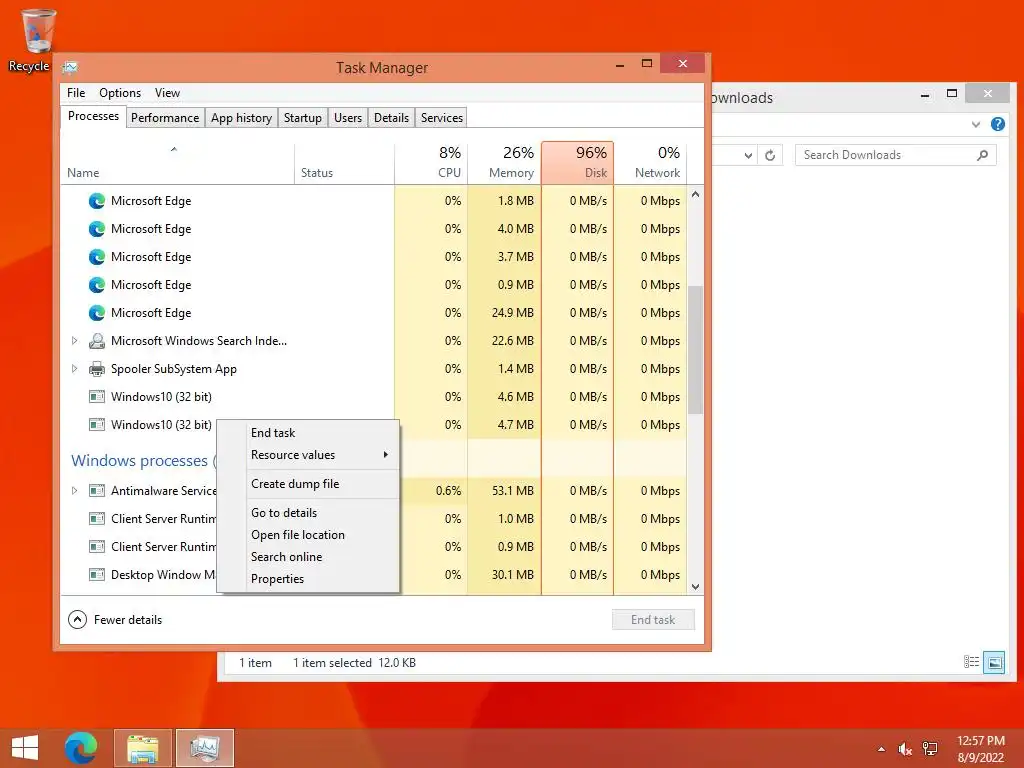
Task: Click the Microsoft Windows Search Indexer icon
Action: pyautogui.click(x=97, y=341)
